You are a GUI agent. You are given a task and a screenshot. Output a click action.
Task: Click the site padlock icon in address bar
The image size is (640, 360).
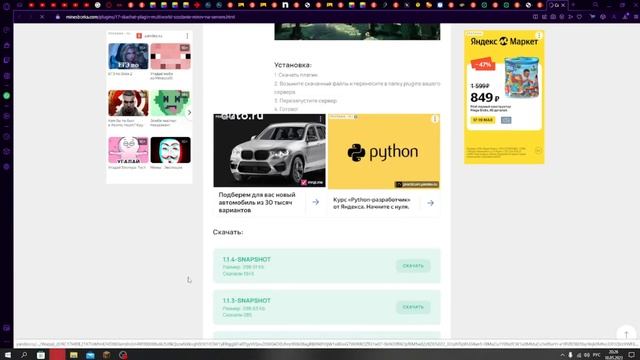coord(58,17)
